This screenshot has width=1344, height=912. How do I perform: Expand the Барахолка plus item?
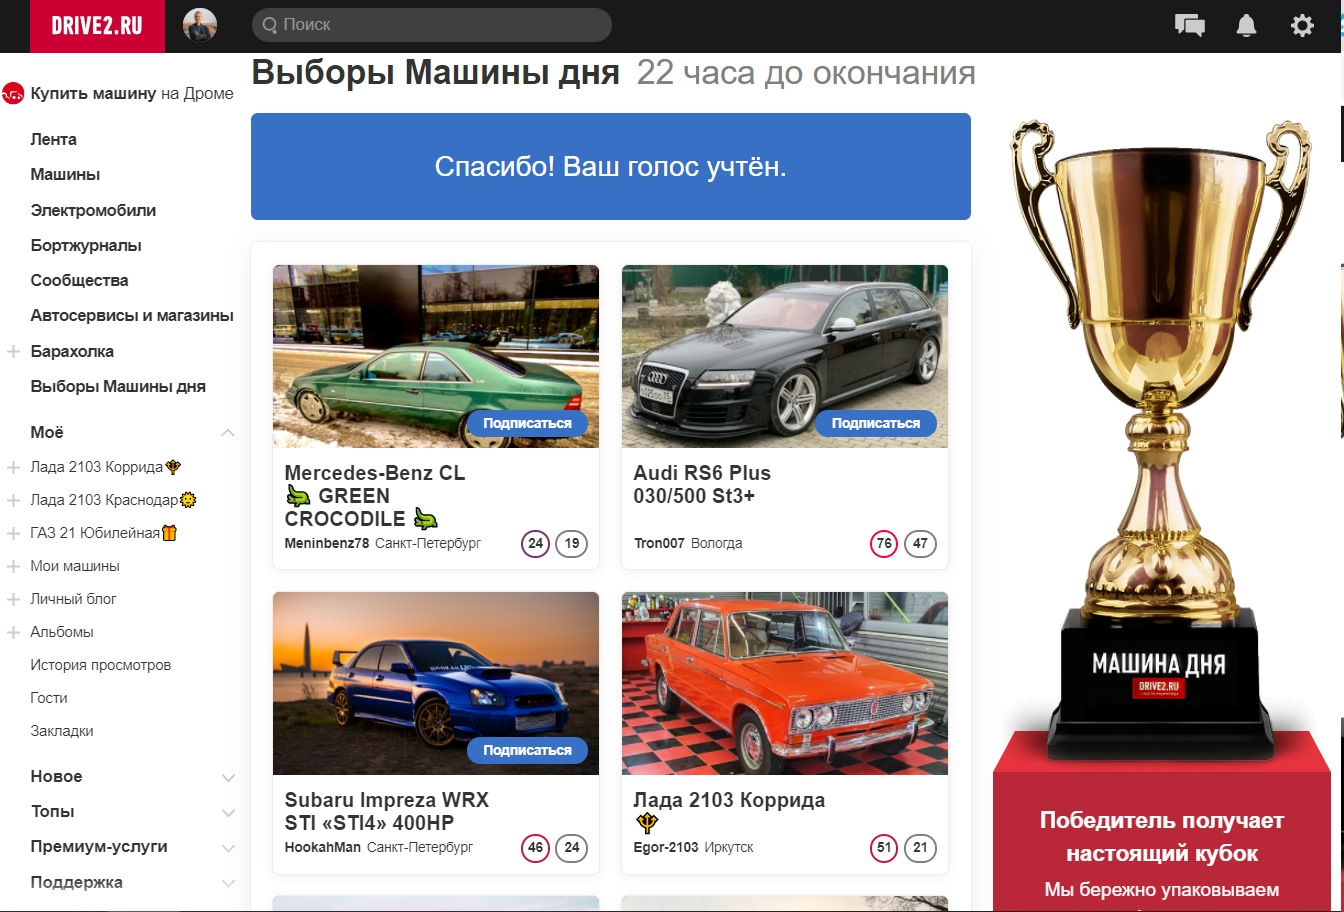point(14,352)
